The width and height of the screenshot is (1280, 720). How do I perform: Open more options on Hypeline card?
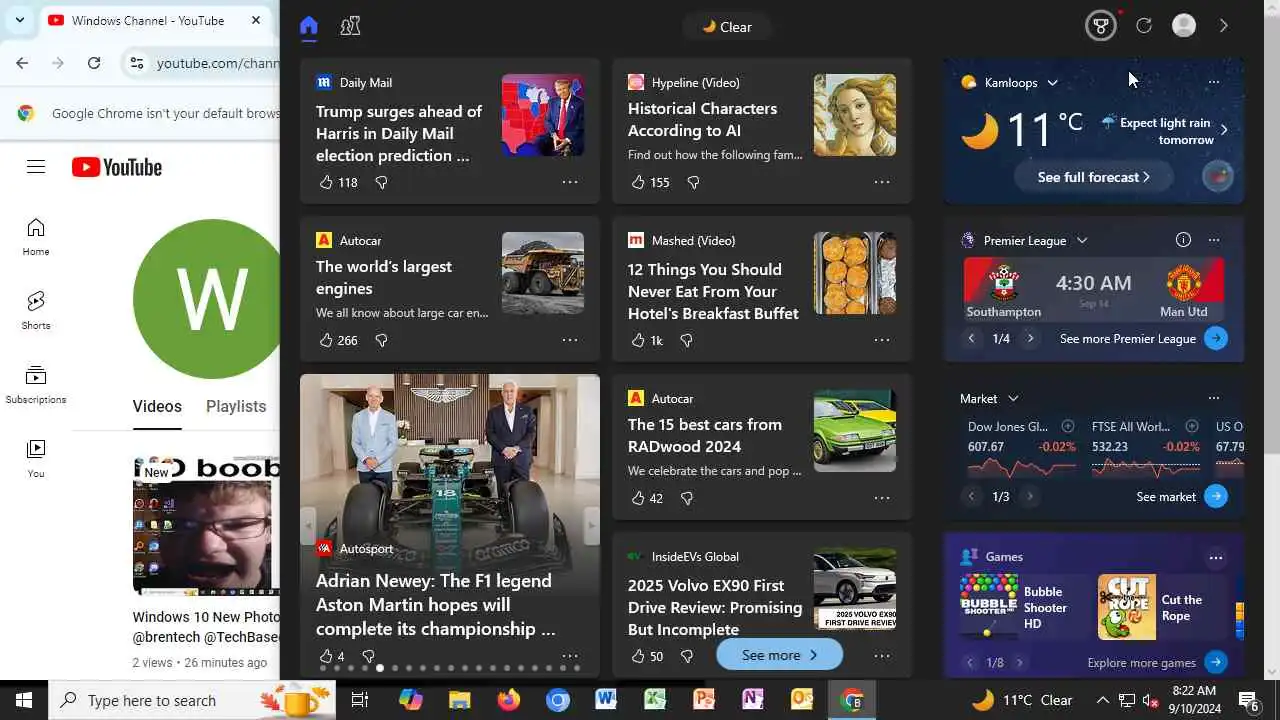point(882,182)
